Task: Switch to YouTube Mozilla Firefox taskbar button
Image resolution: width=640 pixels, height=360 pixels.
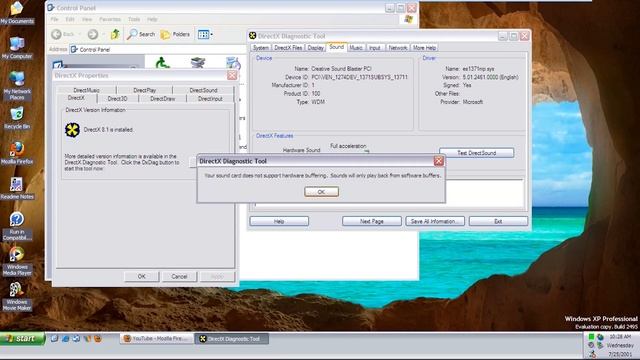Action: 156,339
